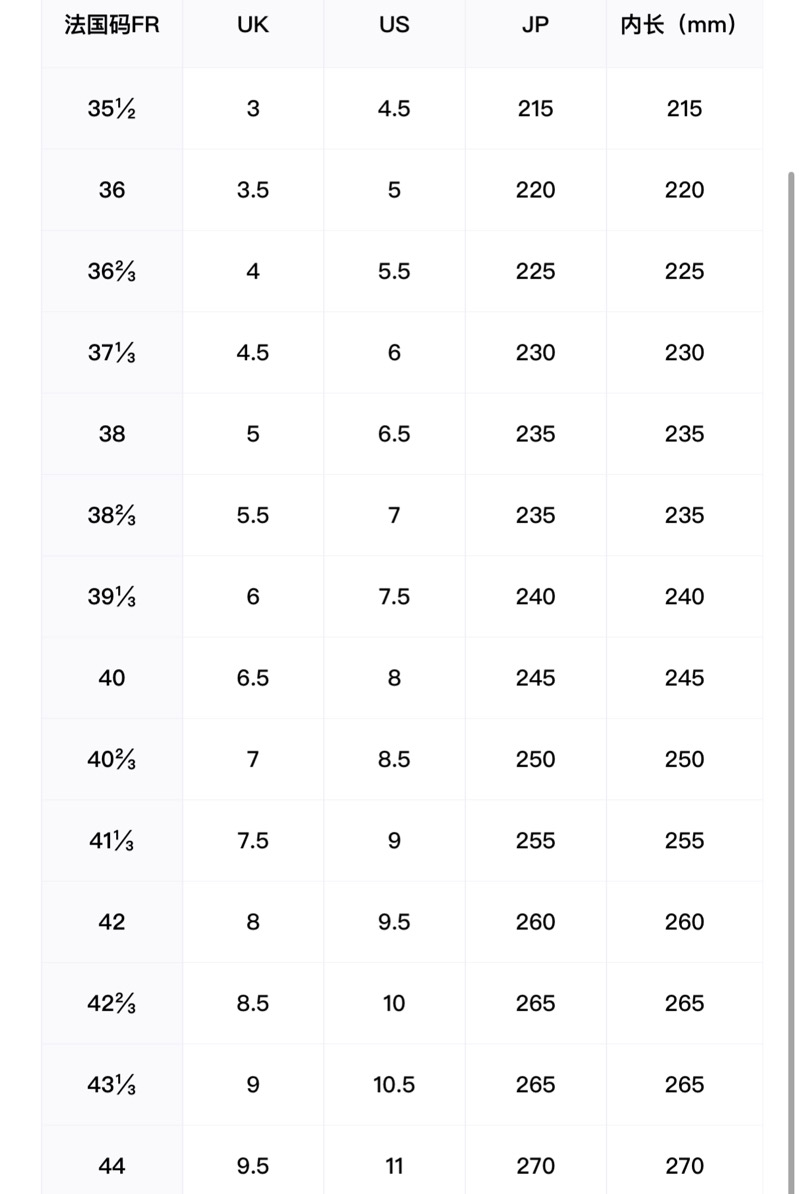
Task: Click the JP 240 cell
Action: [x=535, y=597]
